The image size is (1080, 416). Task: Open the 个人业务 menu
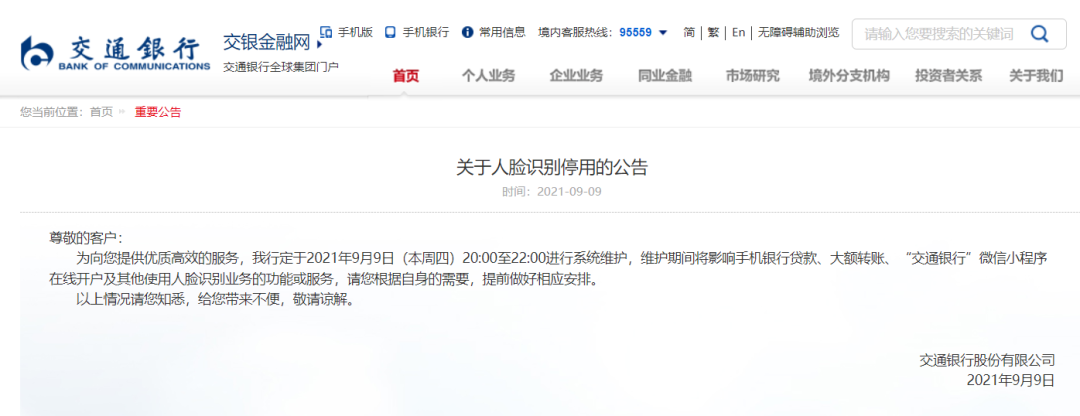pos(488,76)
